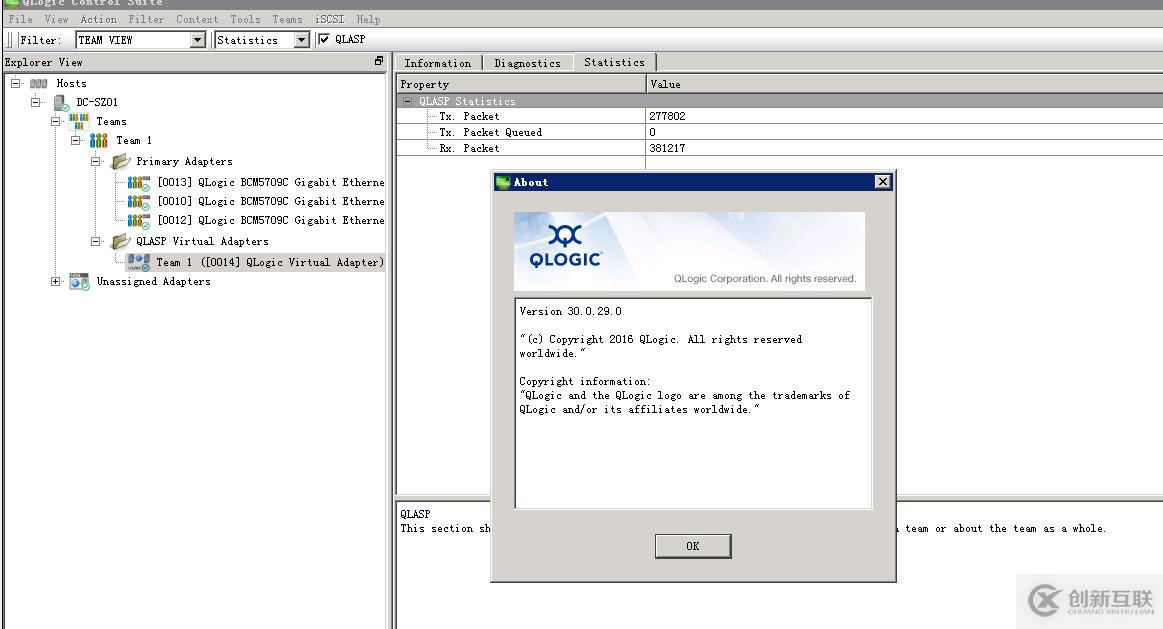Click the Unassigned Adapters icon
Screen dimensions: 1163x629
pyautogui.click(x=79, y=281)
